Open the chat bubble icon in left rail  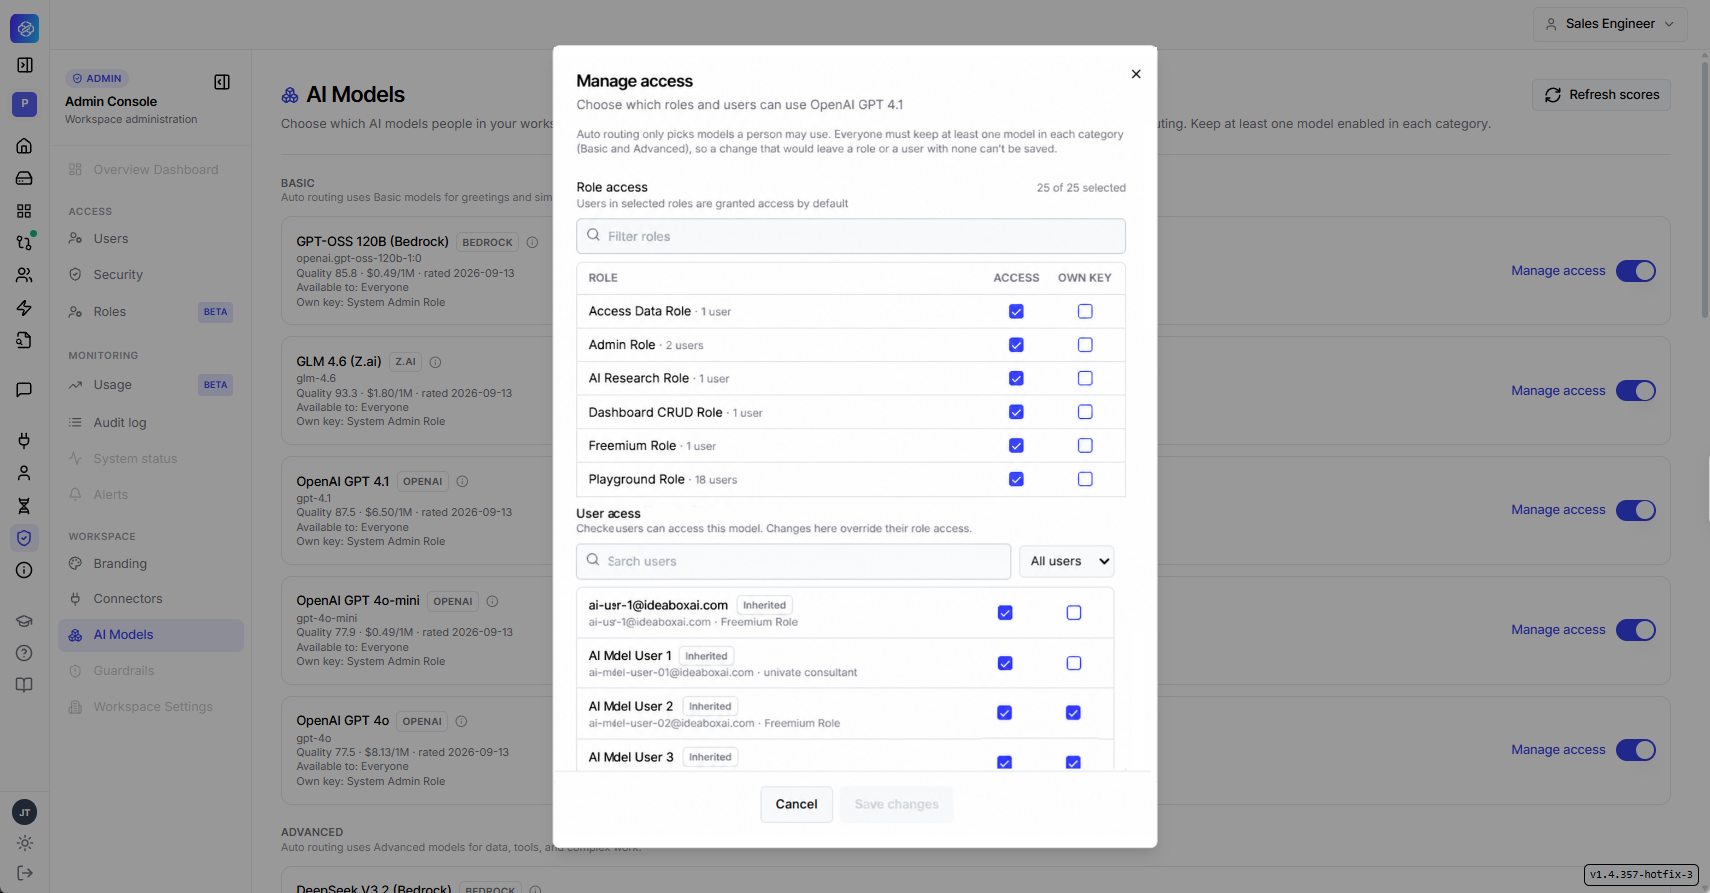(24, 390)
